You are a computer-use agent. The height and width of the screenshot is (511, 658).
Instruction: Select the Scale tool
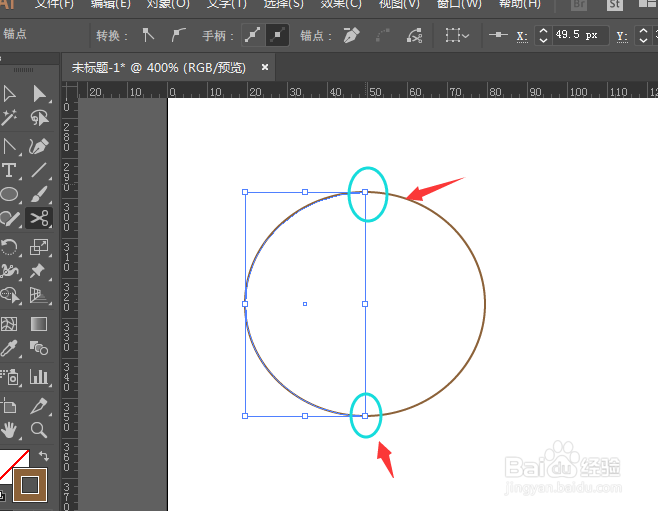(x=39, y=247)
